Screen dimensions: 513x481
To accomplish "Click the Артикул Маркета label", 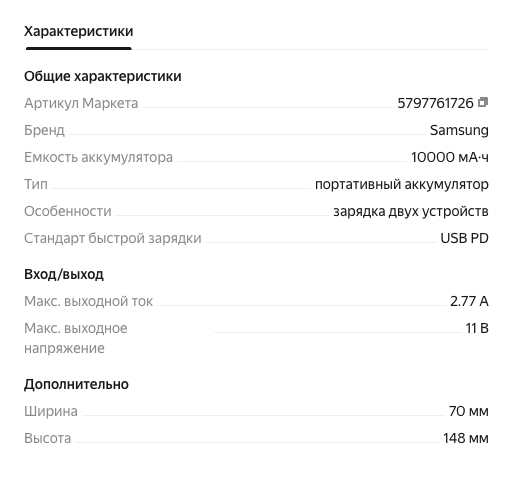I will 81,103.
